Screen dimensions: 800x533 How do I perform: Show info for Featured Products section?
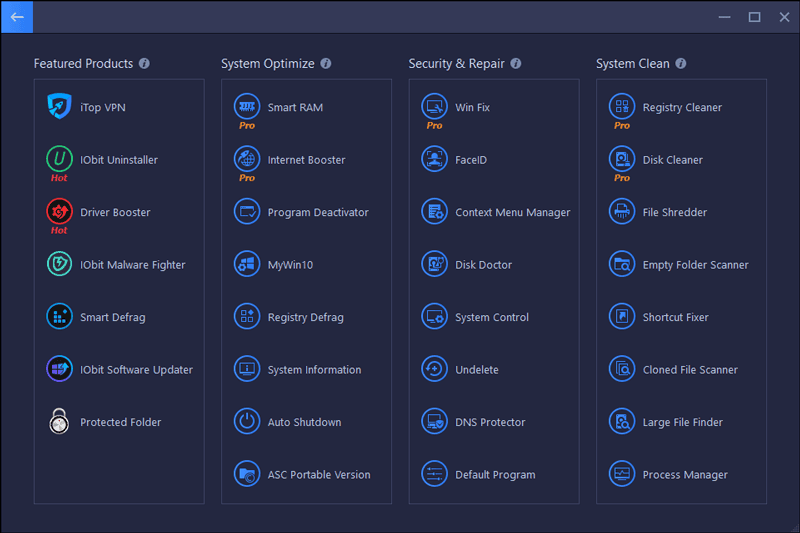pos(144,63)
